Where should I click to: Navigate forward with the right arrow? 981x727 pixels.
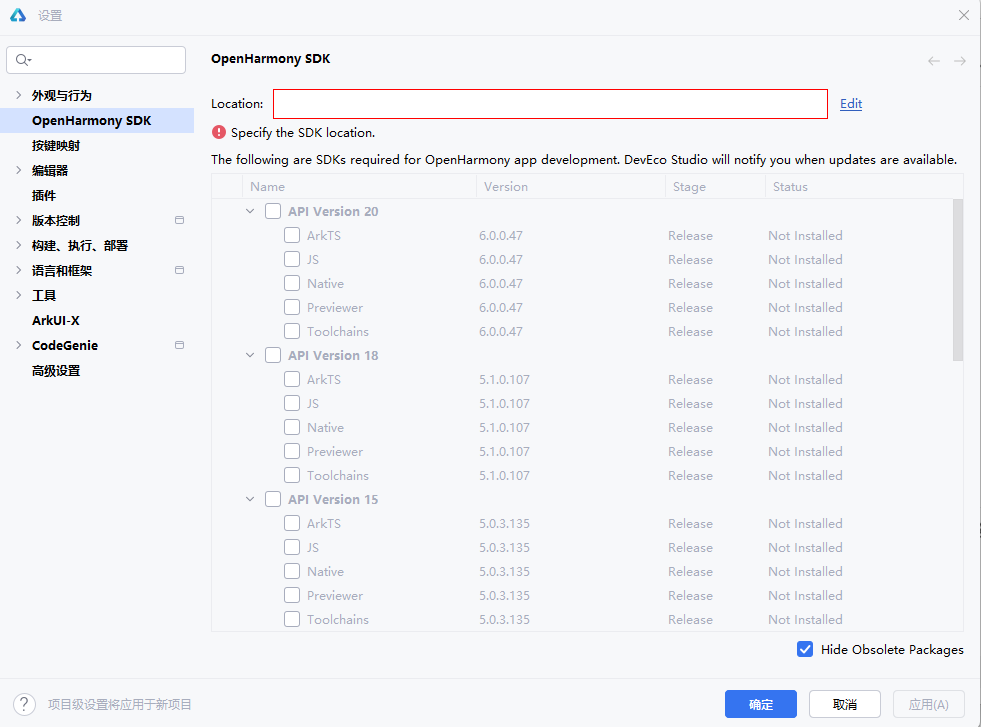(x=960, y=61)
